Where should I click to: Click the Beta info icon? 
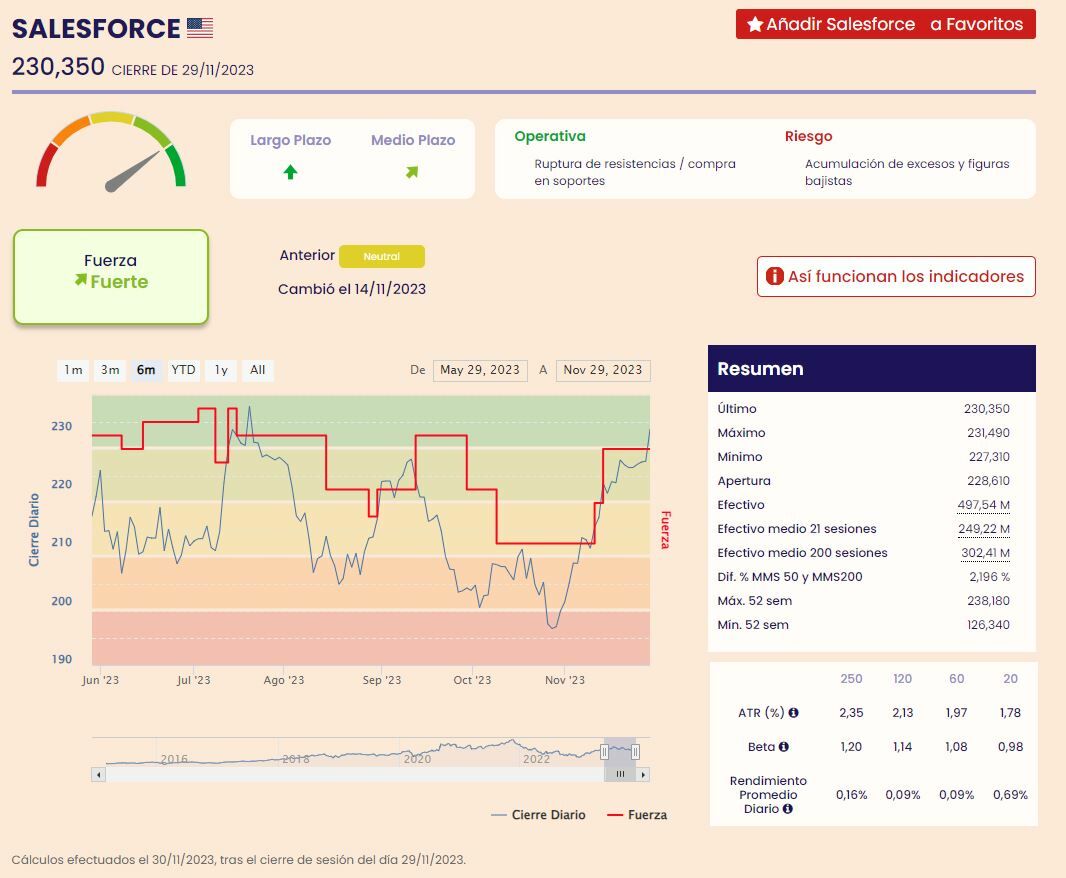[783, 747]
